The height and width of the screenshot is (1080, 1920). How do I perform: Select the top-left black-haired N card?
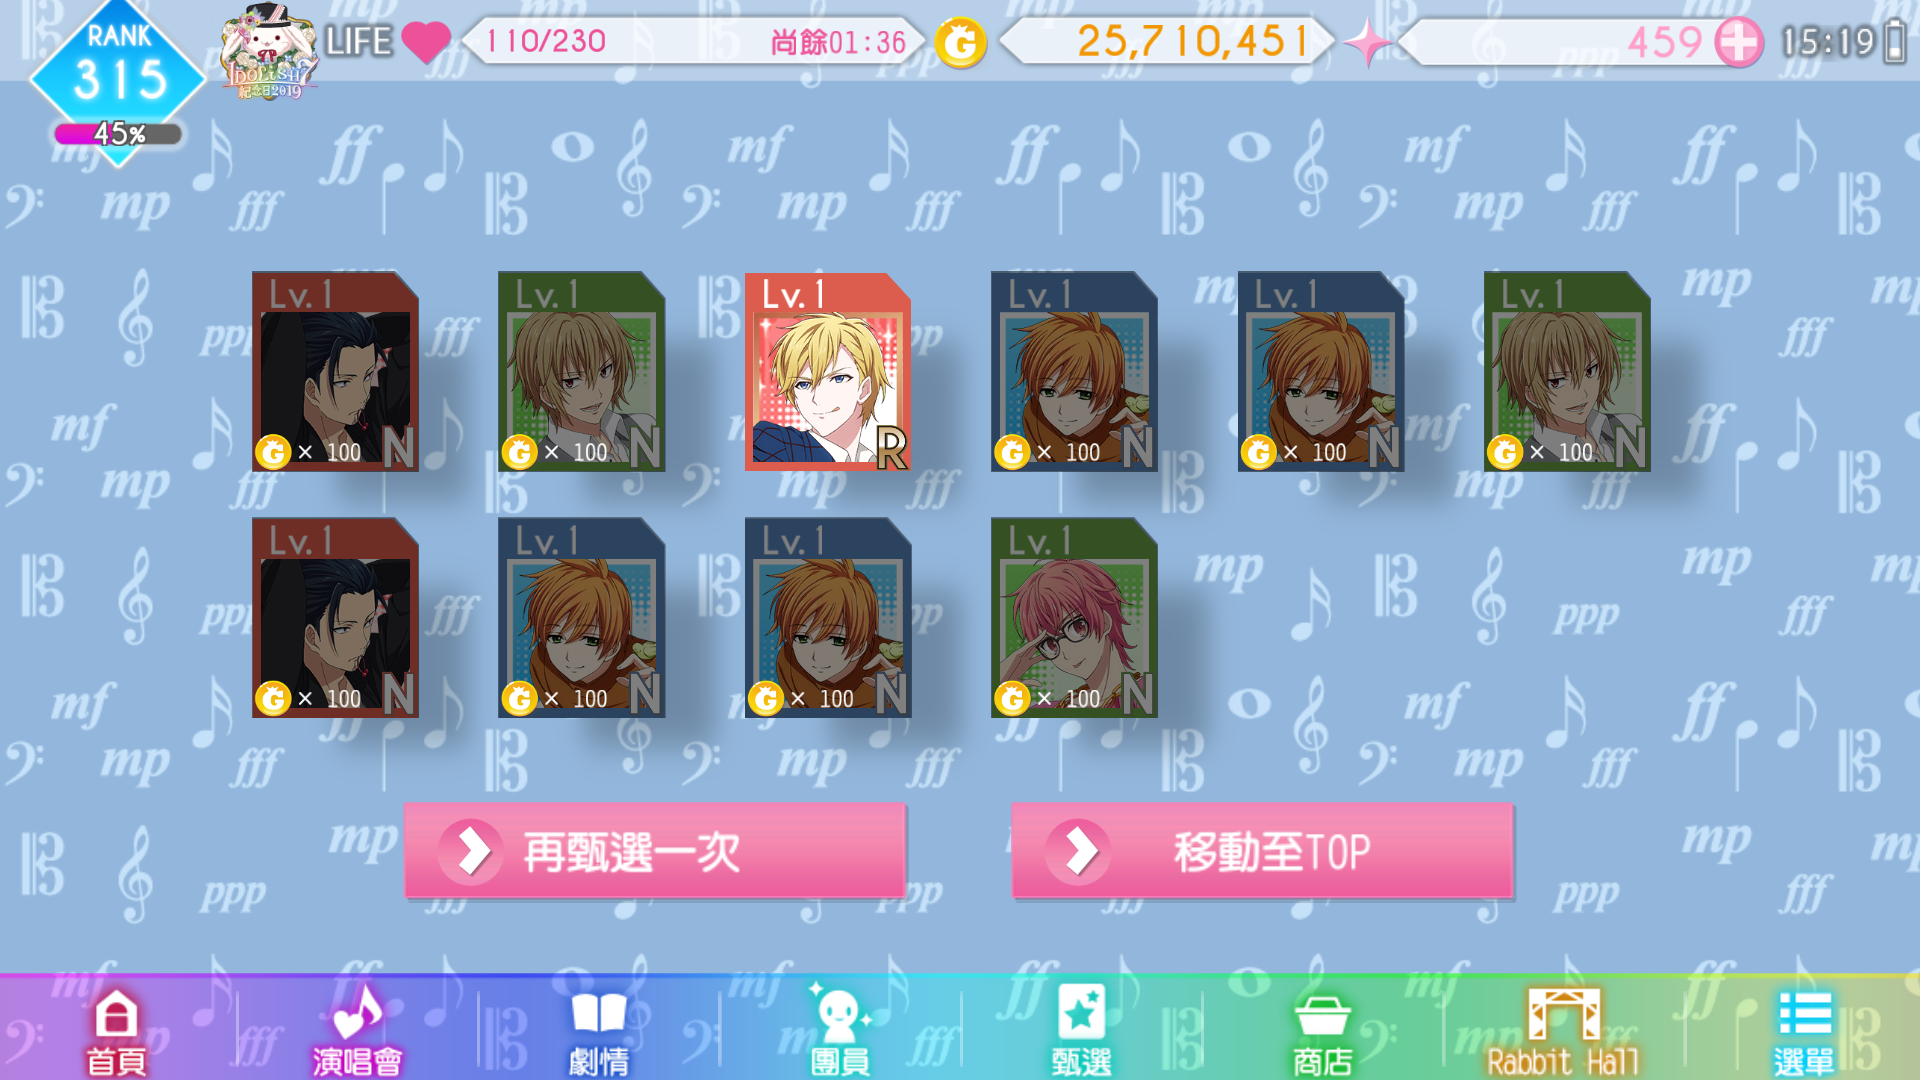tap(335, 371)
